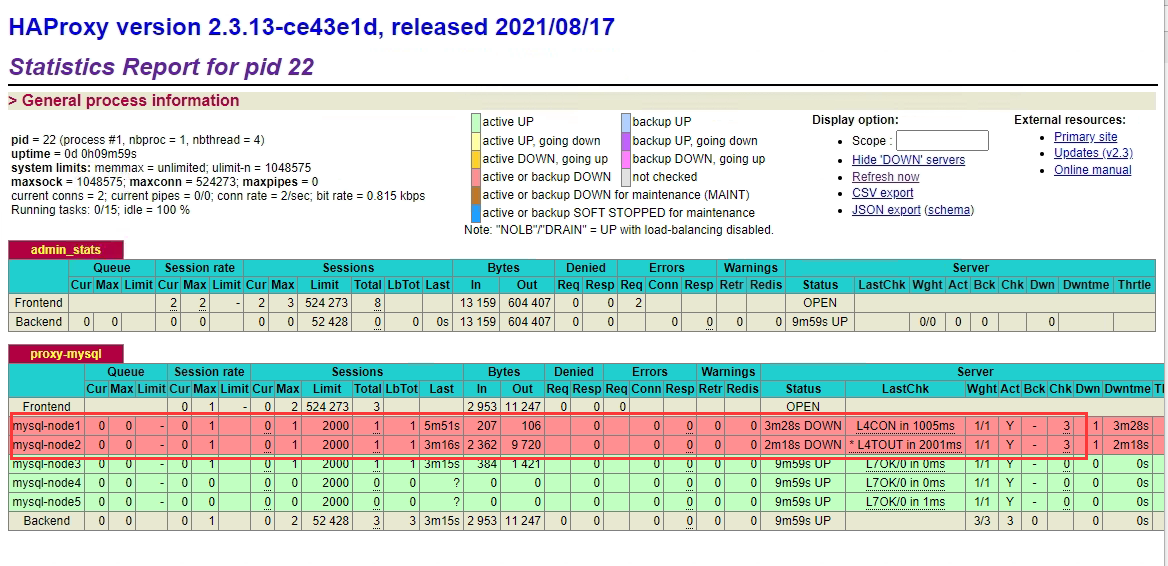1168x566 pixels.
Task: Click the Statistics Report for pid 22 heading
Action: 161,67
